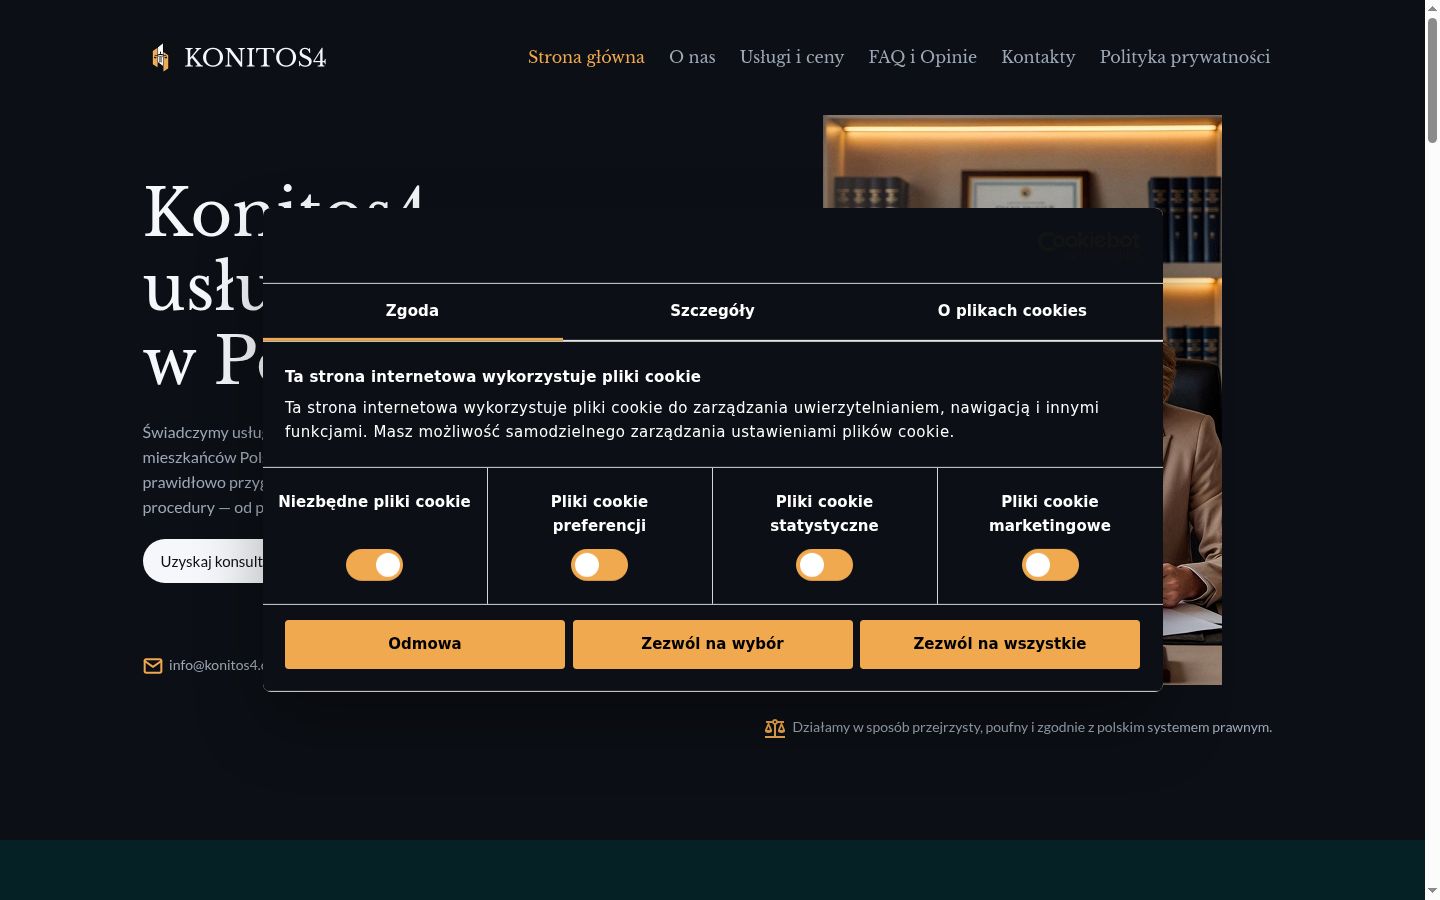Click Zezwól na wszystkie button

tap(1000, 644)
